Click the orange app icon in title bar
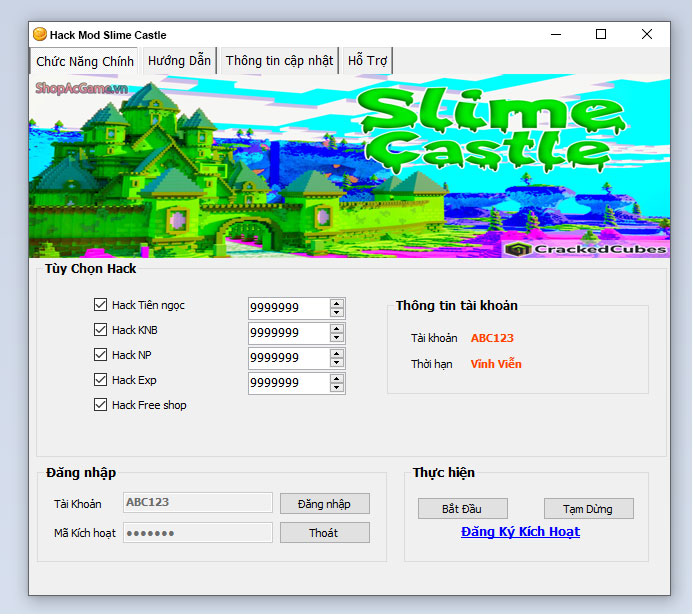The height and width of the screenshot is (616, 693). pos(40,34)
